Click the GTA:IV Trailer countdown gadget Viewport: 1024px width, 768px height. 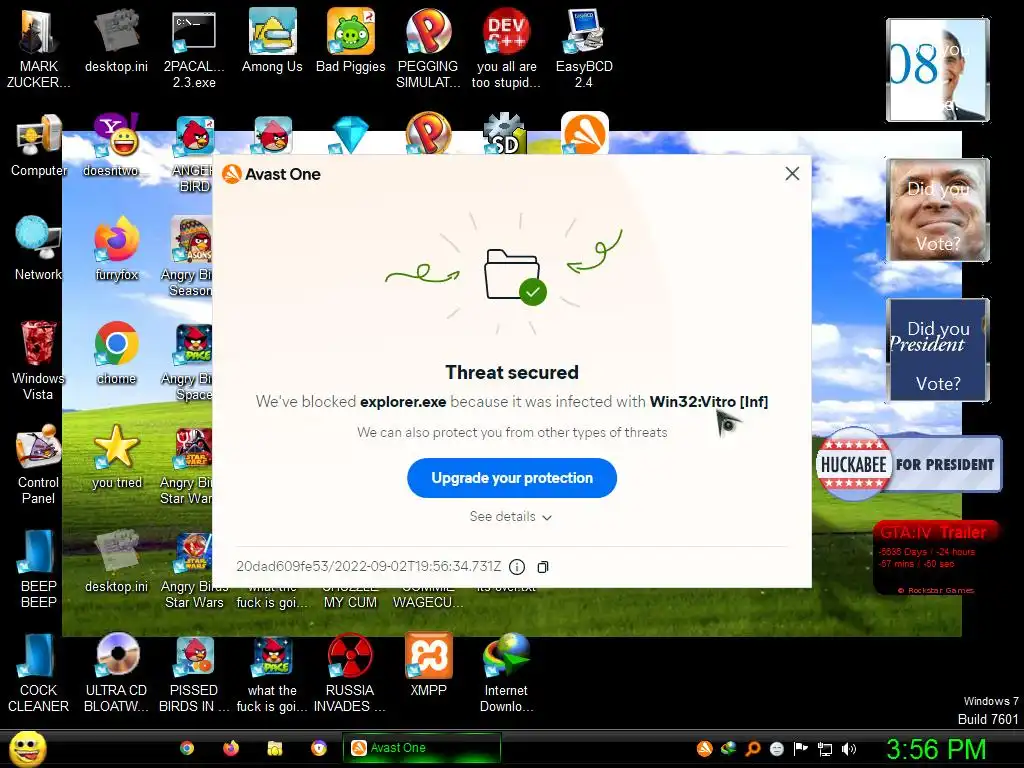[x=935, y=558]
